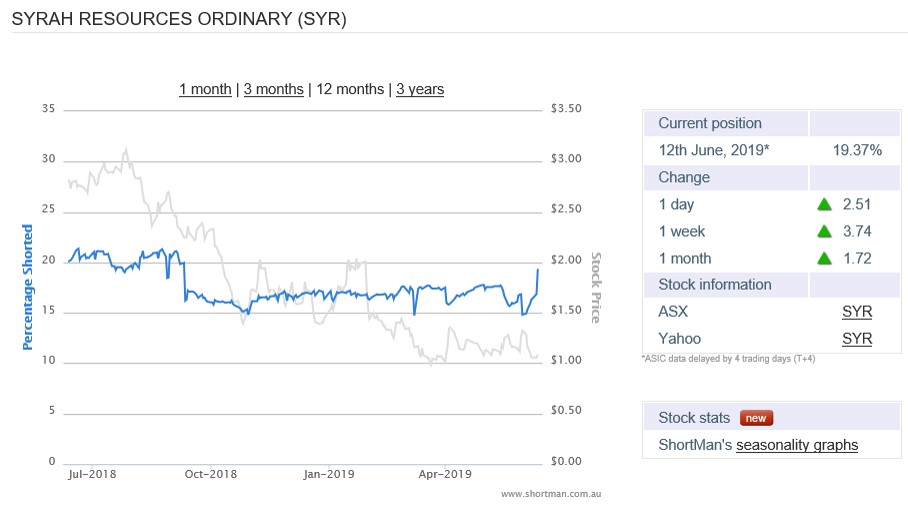This screenshot has width=908, height=510.
Task: Click the Stock information section header
Action: 714,285
